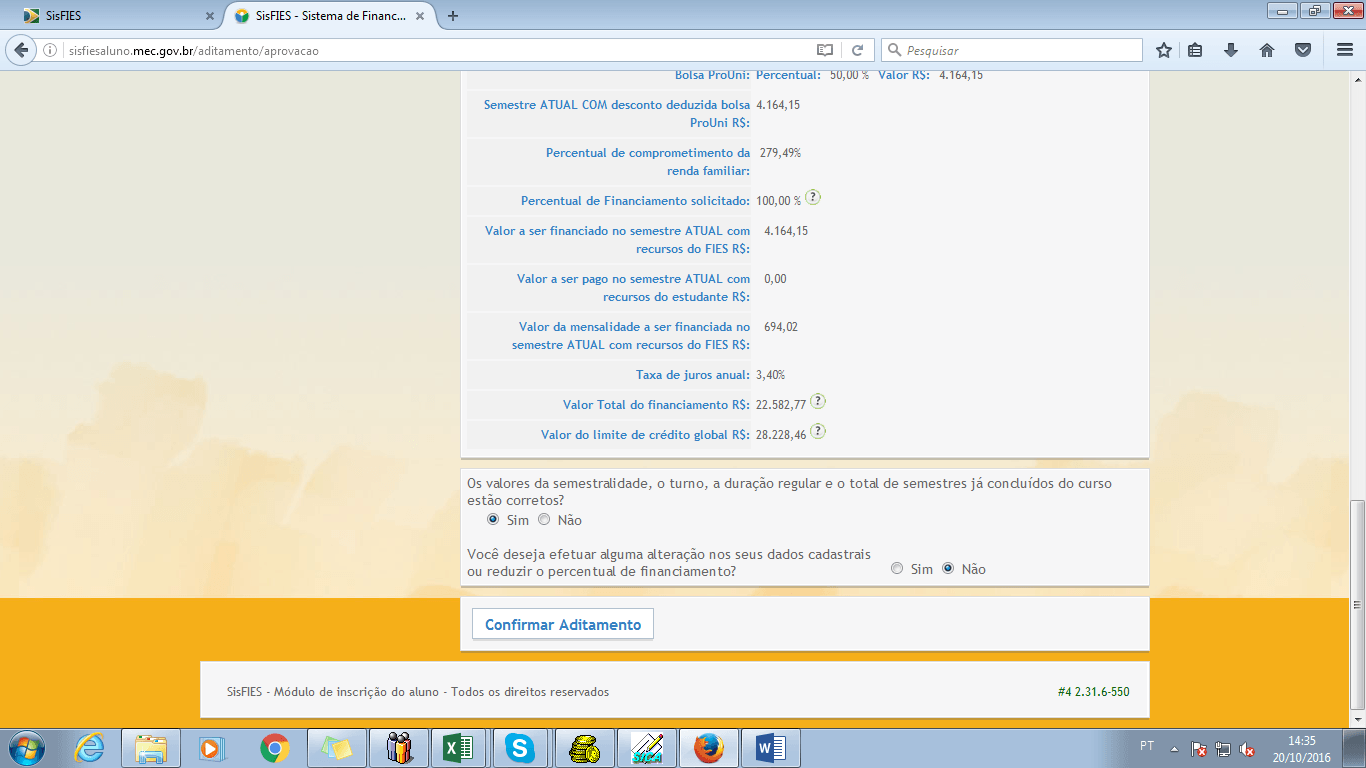Click the Confirmar Aditamento button
Image resolution: width=1366 pixels, height=768 pixels.
click(x=562, y=624)
